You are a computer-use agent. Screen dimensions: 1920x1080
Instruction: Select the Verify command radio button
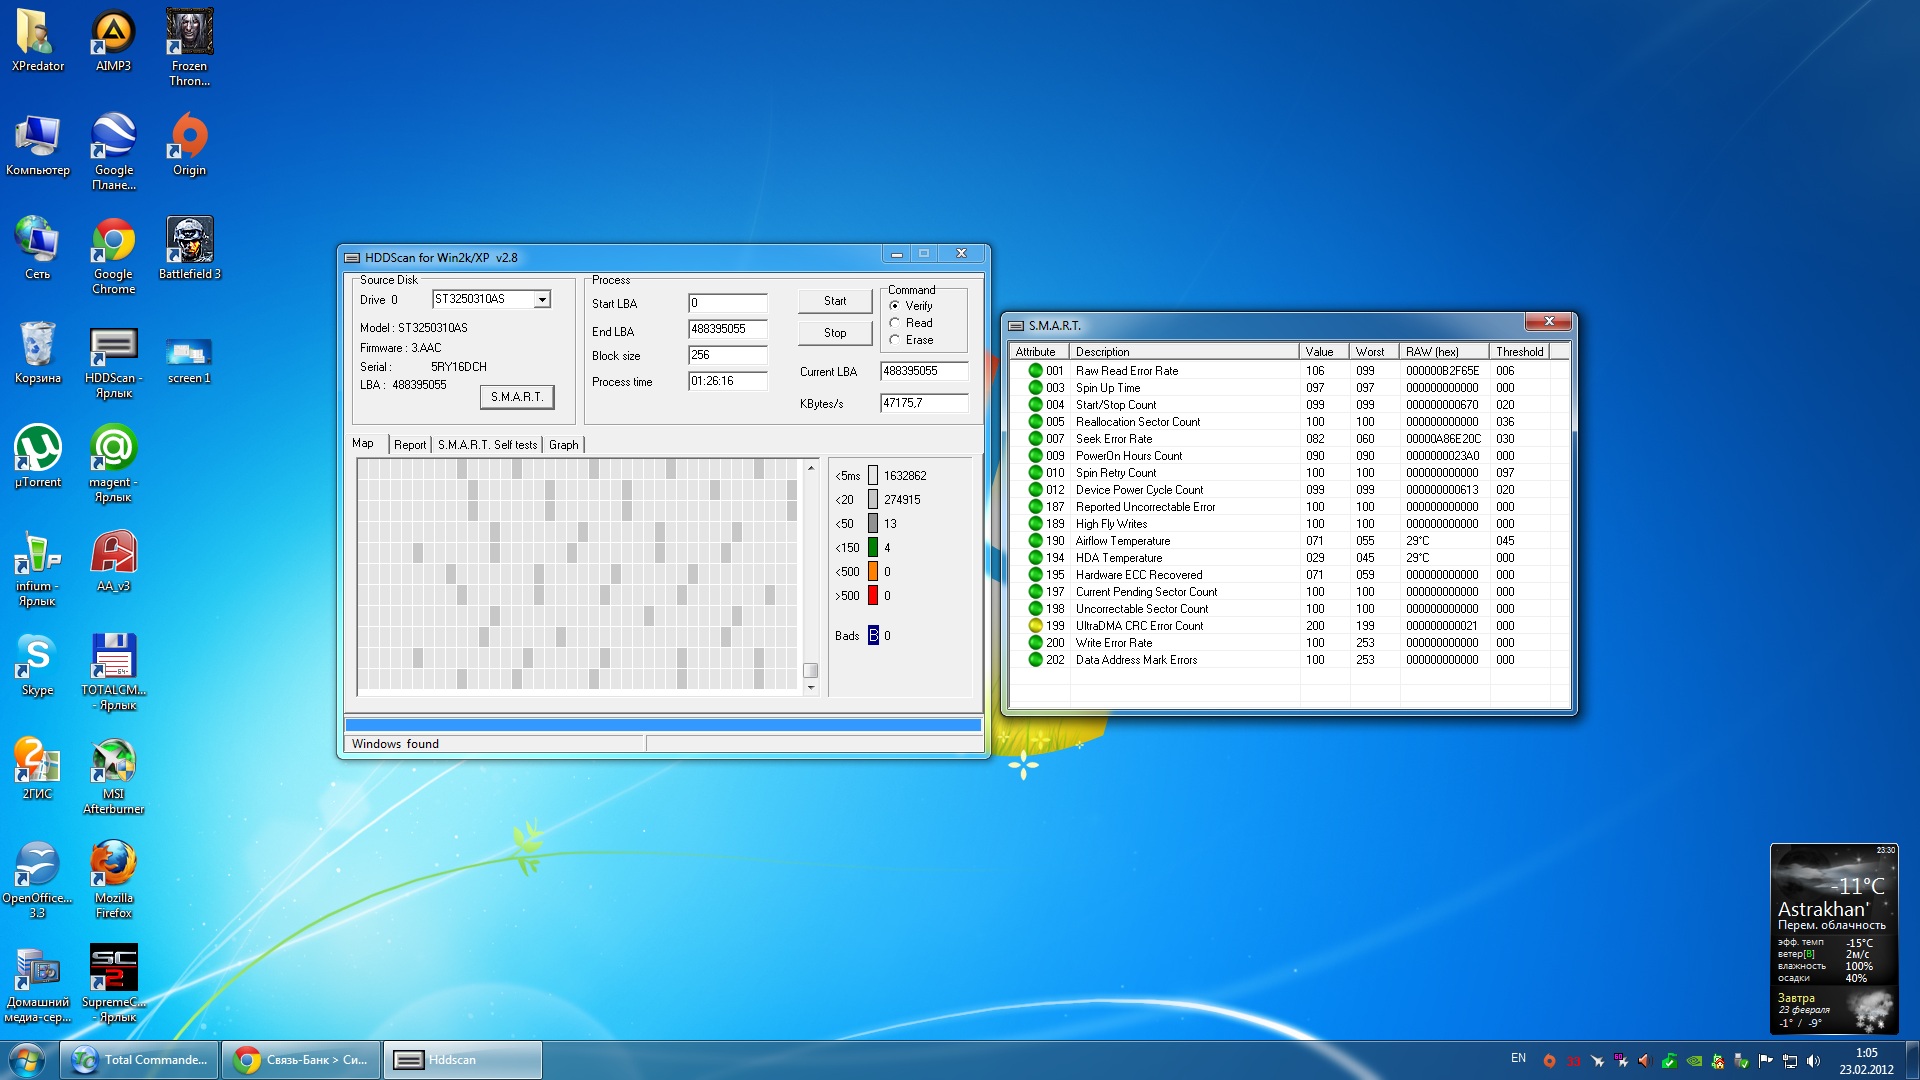(x=895, y=306)
